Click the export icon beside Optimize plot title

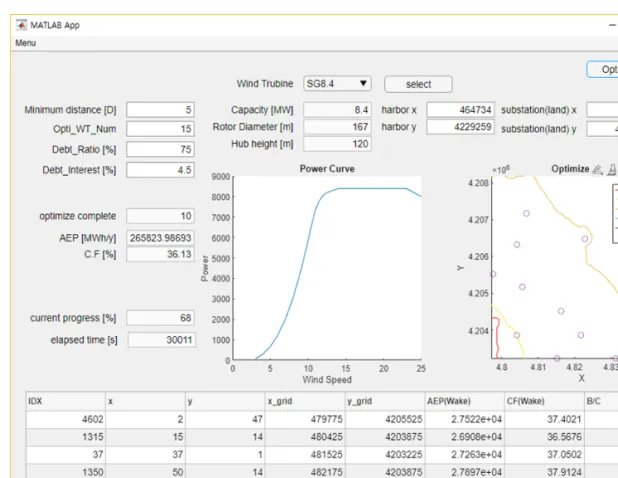coord(597,170)
